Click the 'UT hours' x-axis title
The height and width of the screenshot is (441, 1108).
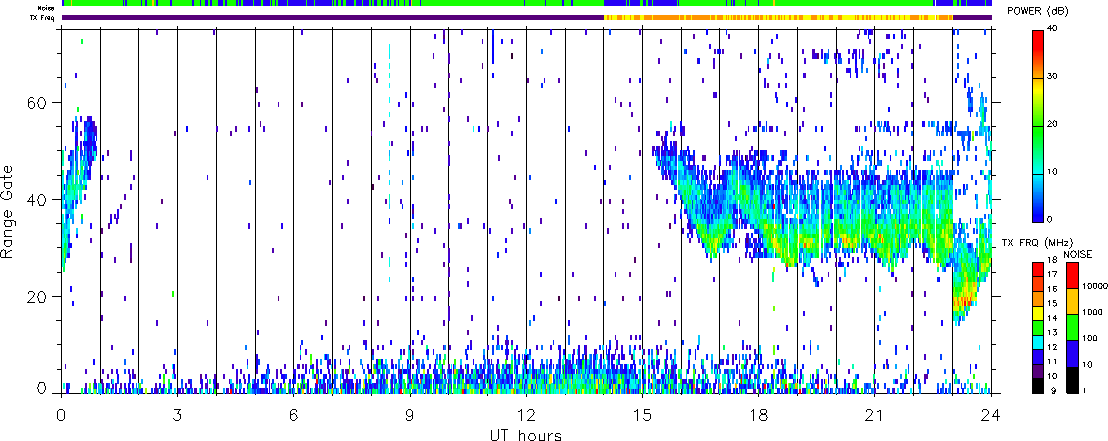tap(526, 435)
